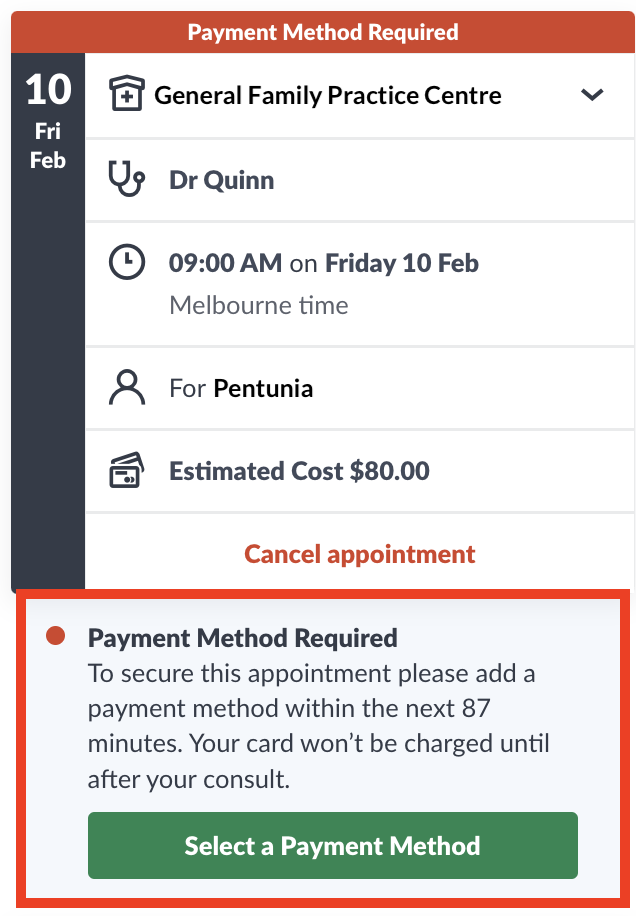Click the Estimated Cost $80.00 text
The image size is (636, 916).
[x=299, y=471]
